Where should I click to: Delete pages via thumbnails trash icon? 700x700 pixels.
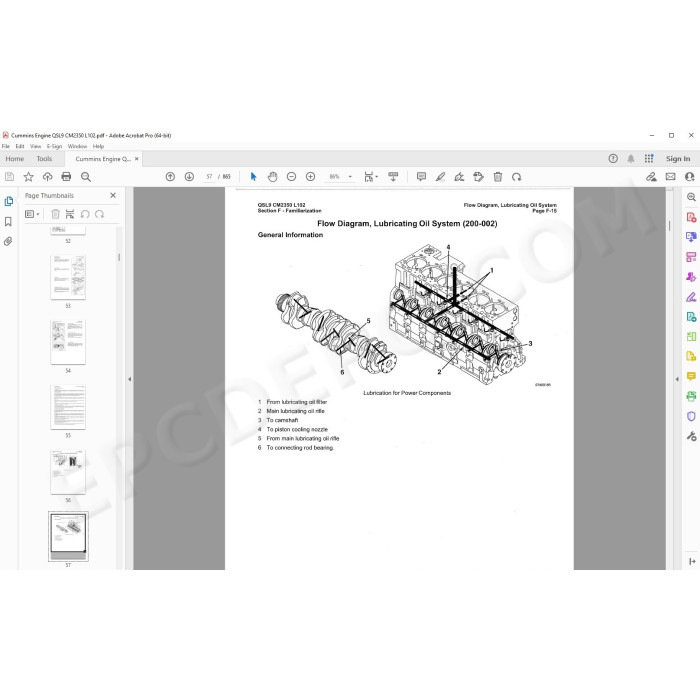(x=55, y=214)
